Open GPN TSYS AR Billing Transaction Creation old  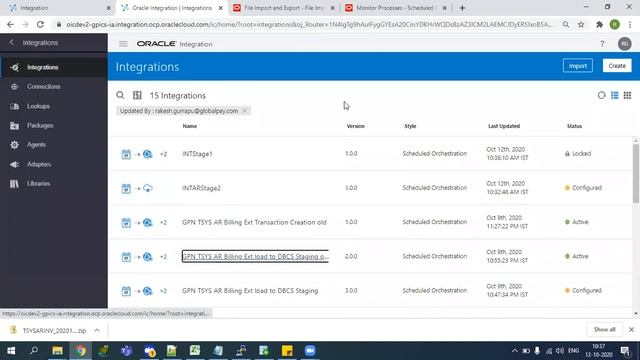click(x=254, y=222)
